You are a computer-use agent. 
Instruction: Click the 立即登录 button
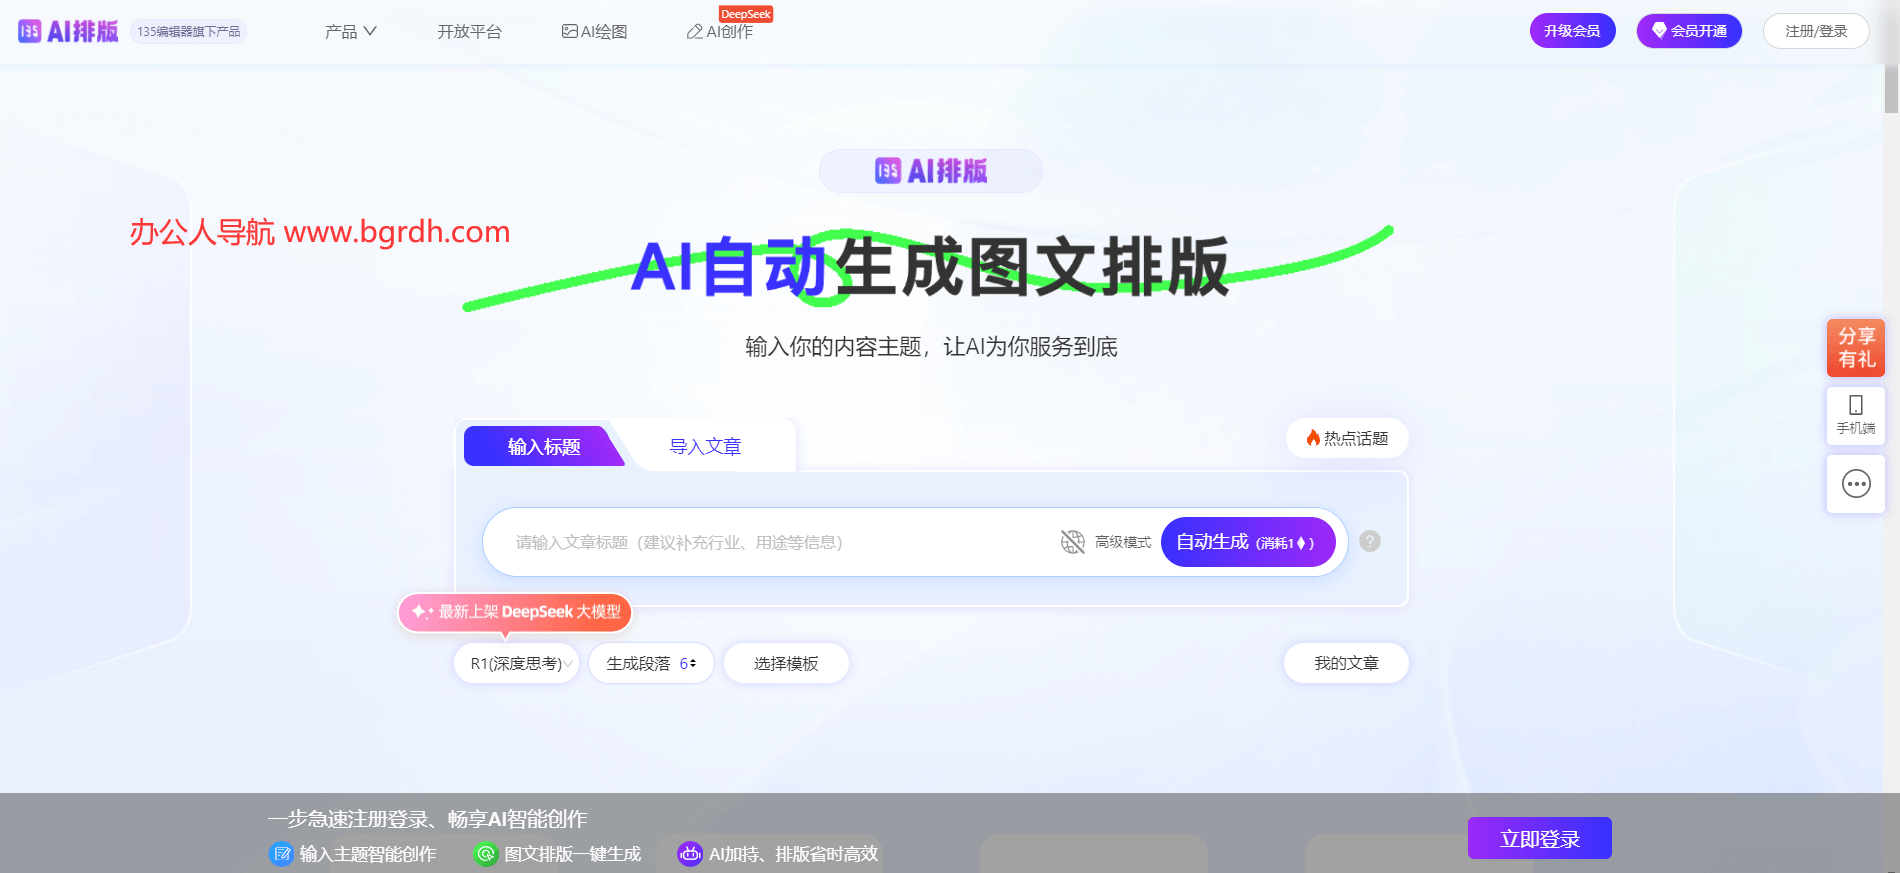pyautogui.click(x=1540, y=838)
